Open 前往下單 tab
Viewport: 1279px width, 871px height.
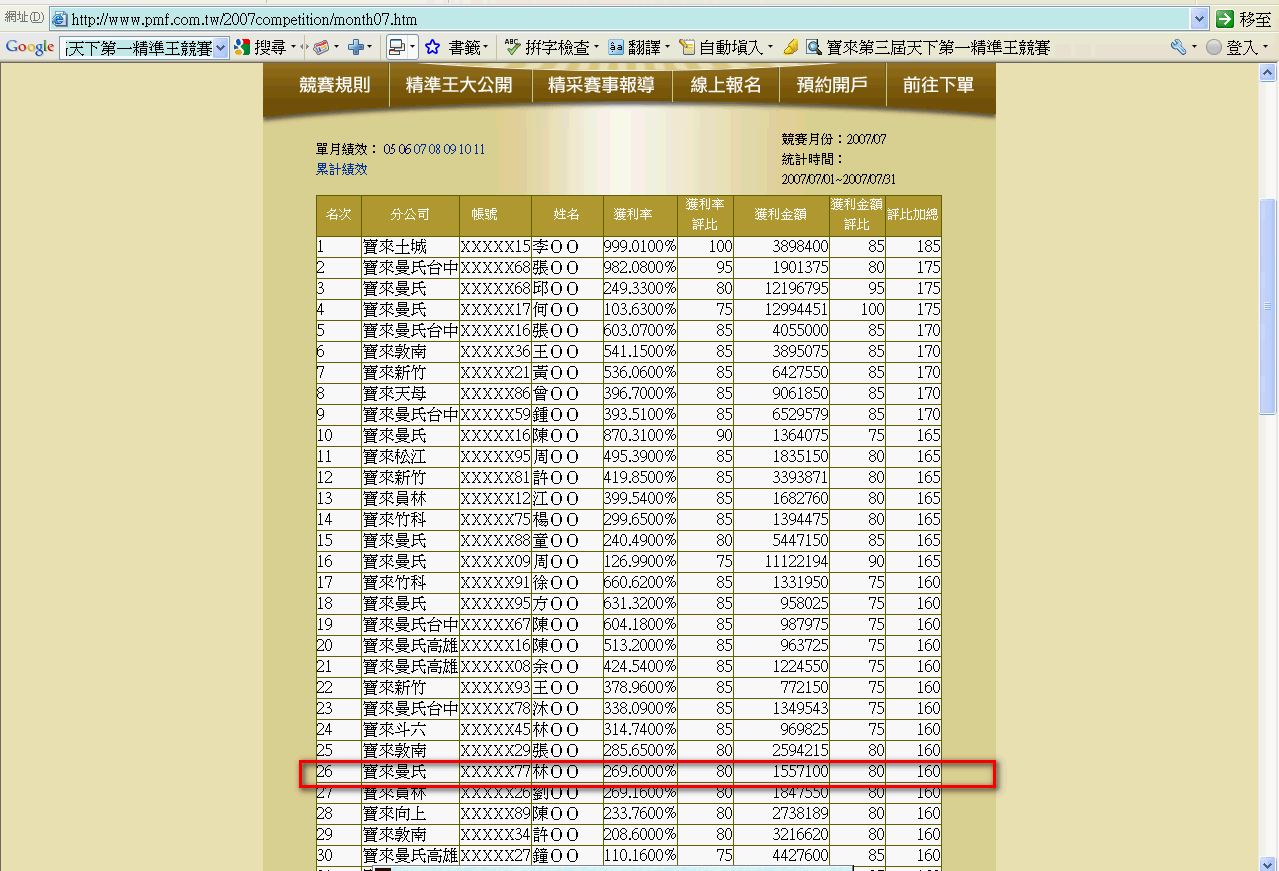tap(938, 86)
